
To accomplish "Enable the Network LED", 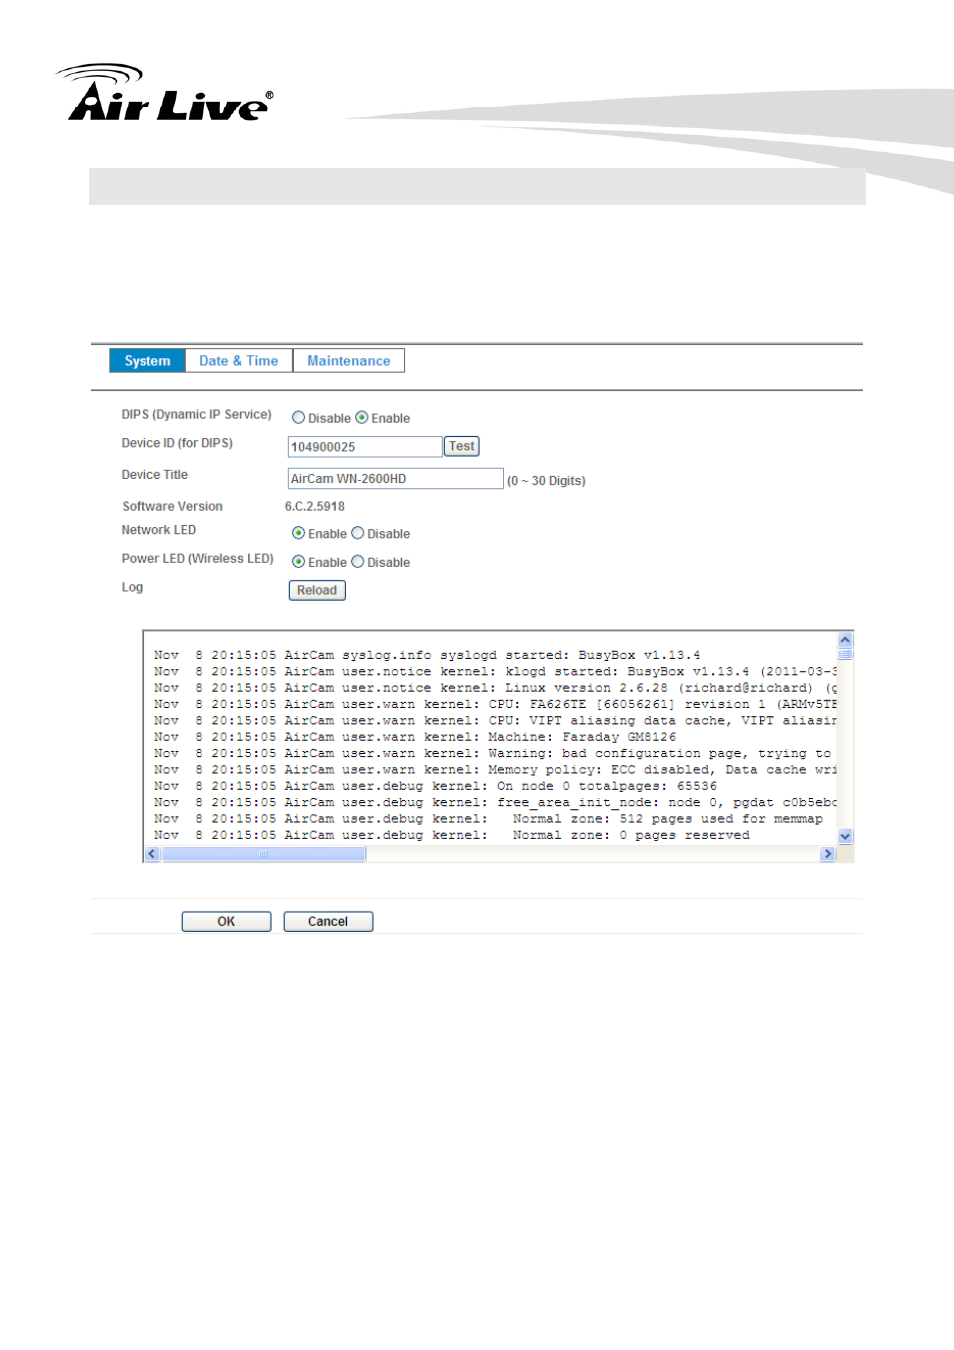I will [x=298, y=533].
